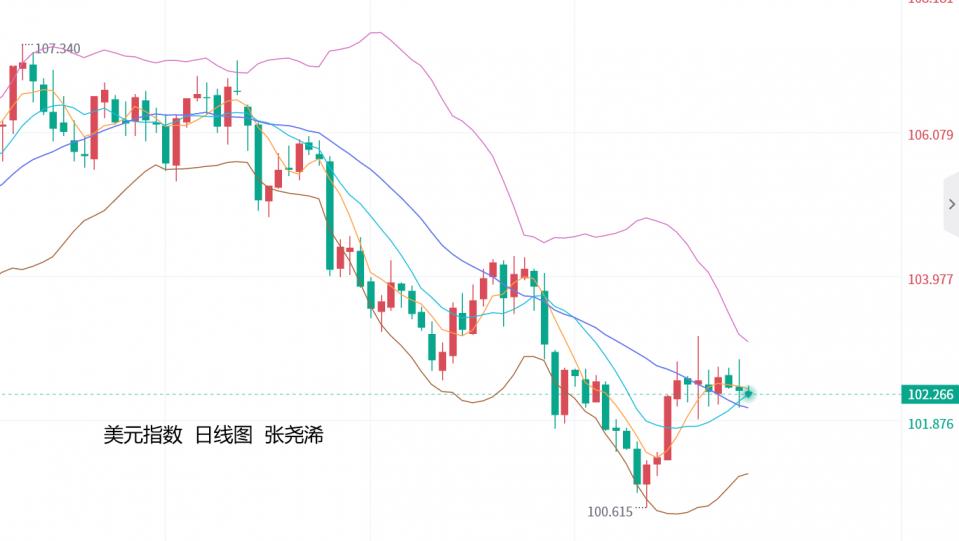This screenshot has height=541, width=959.
Task: Click the pink upper band's right end
Action: (746, 342)
